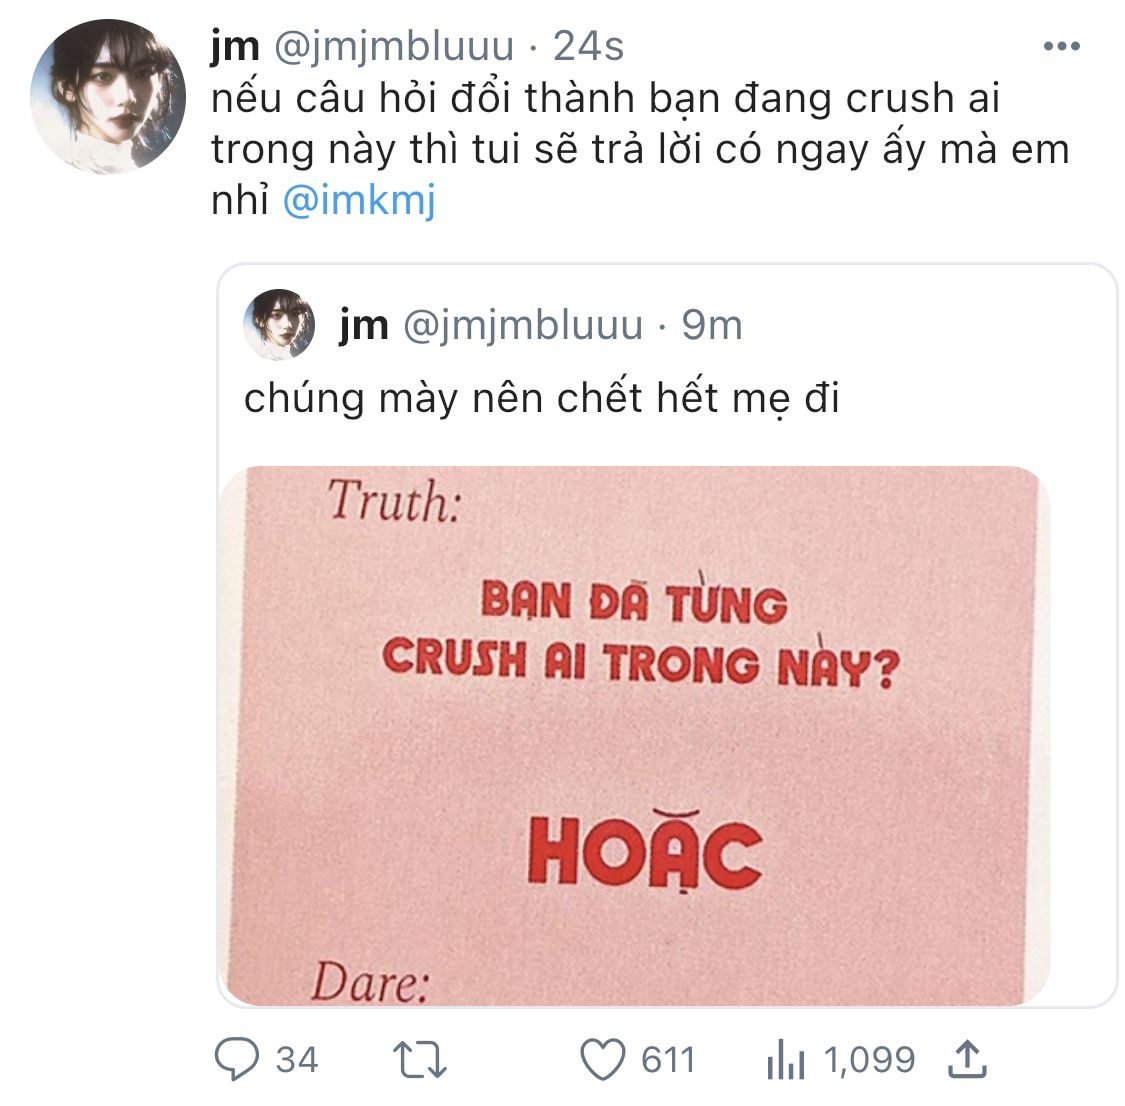Open @jmjmbluuu handle in main tweet
This screenshot has height=1106, width=1125.
[x=394, y=47]
